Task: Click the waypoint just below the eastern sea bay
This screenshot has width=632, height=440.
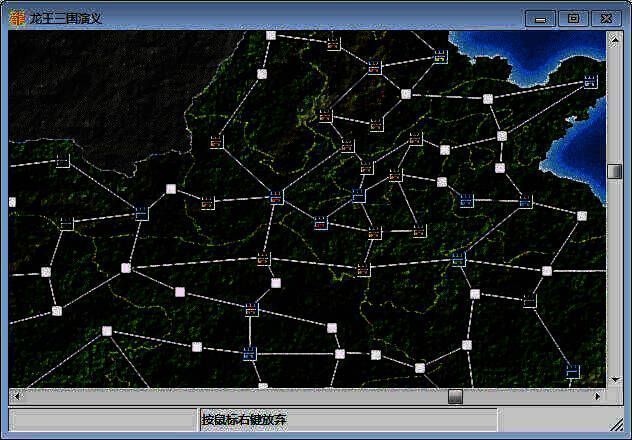Action: click(x=582, y=215)
